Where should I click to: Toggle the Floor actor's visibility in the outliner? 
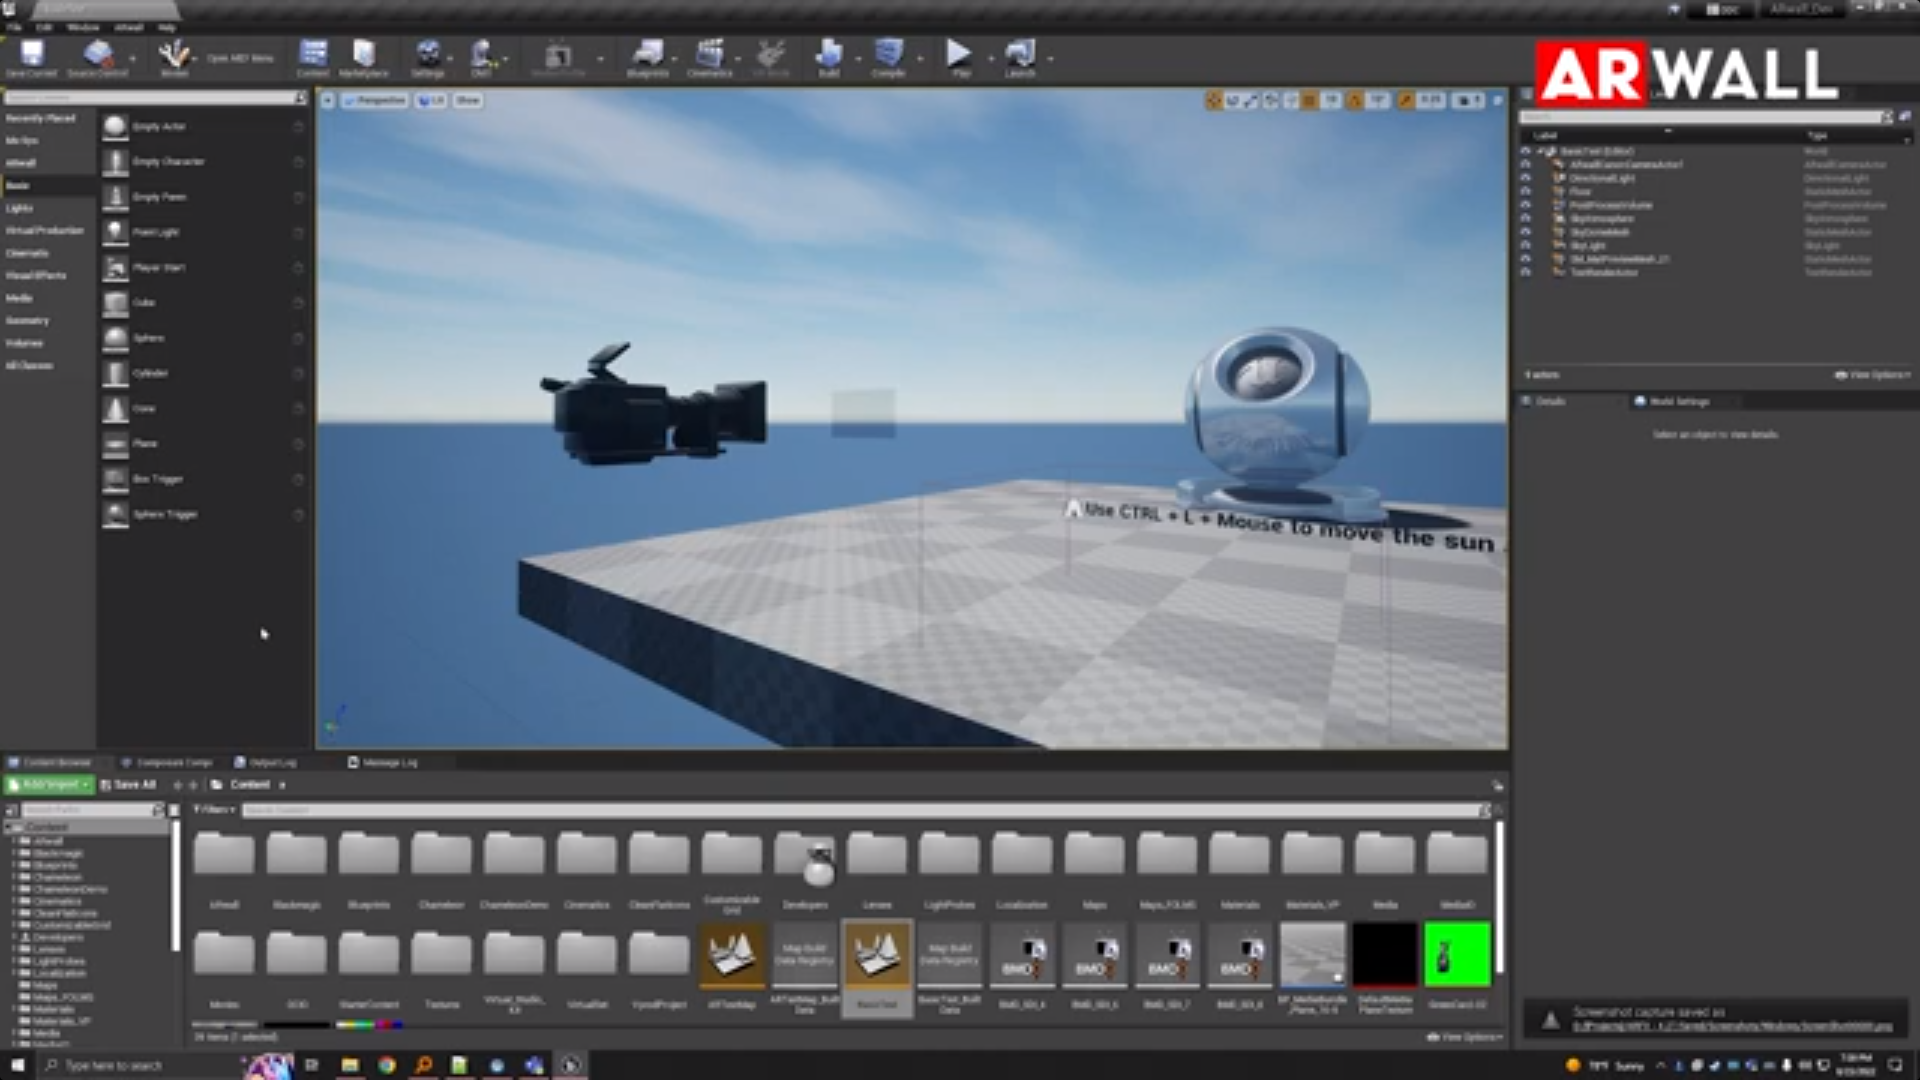(1527, 191)
